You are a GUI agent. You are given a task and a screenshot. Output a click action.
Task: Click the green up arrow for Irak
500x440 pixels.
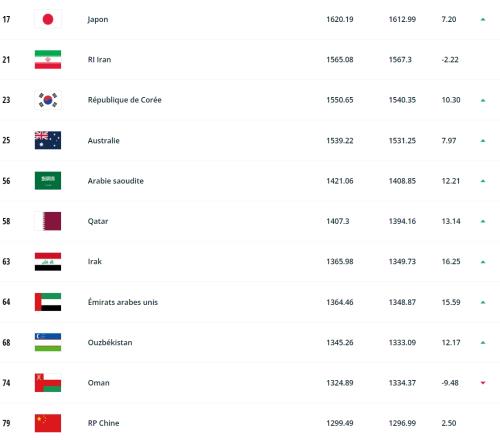tap(483, 262)
